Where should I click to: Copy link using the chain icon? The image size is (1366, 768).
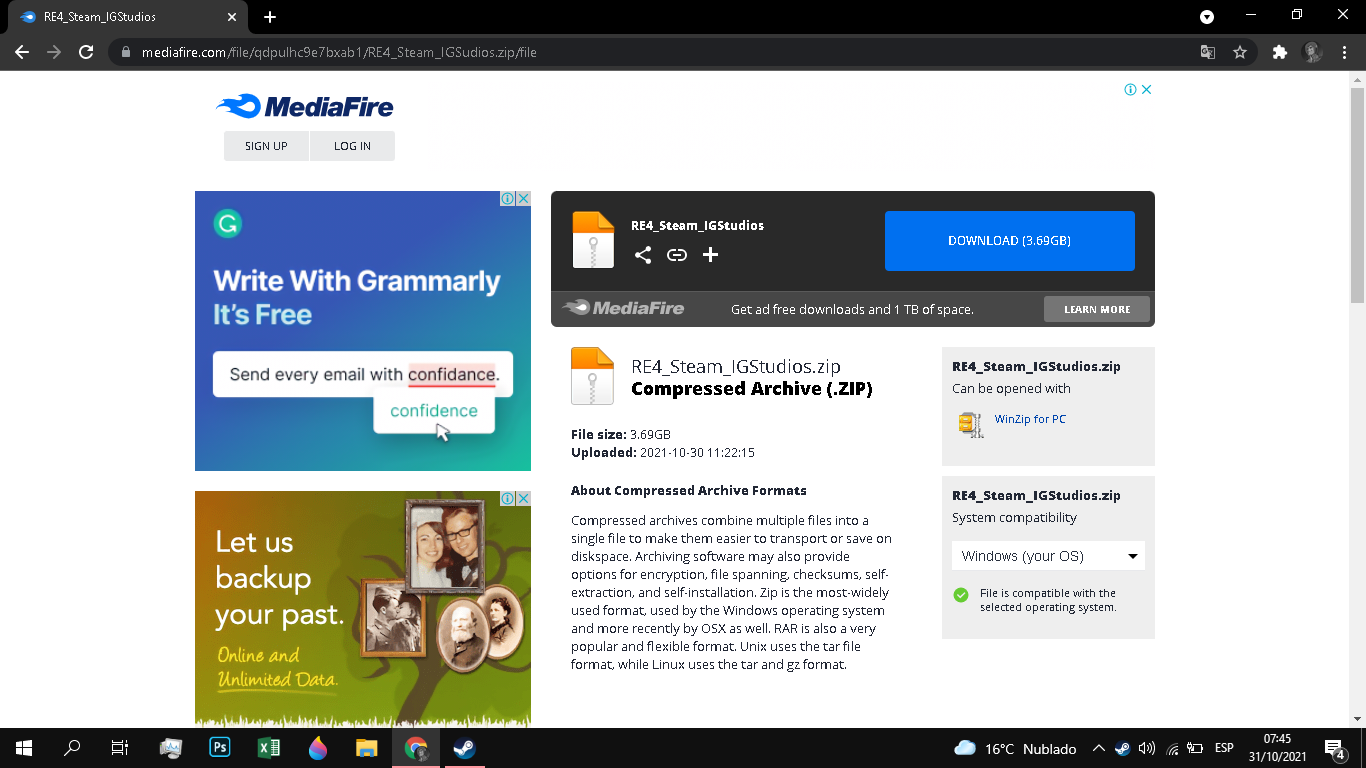(677, 255)
